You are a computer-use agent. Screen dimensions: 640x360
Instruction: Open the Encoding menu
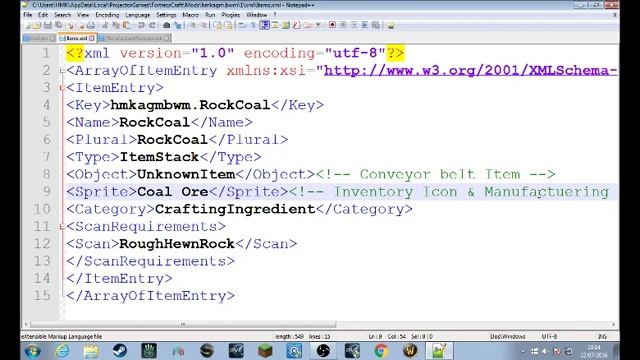tap(107, 15)
